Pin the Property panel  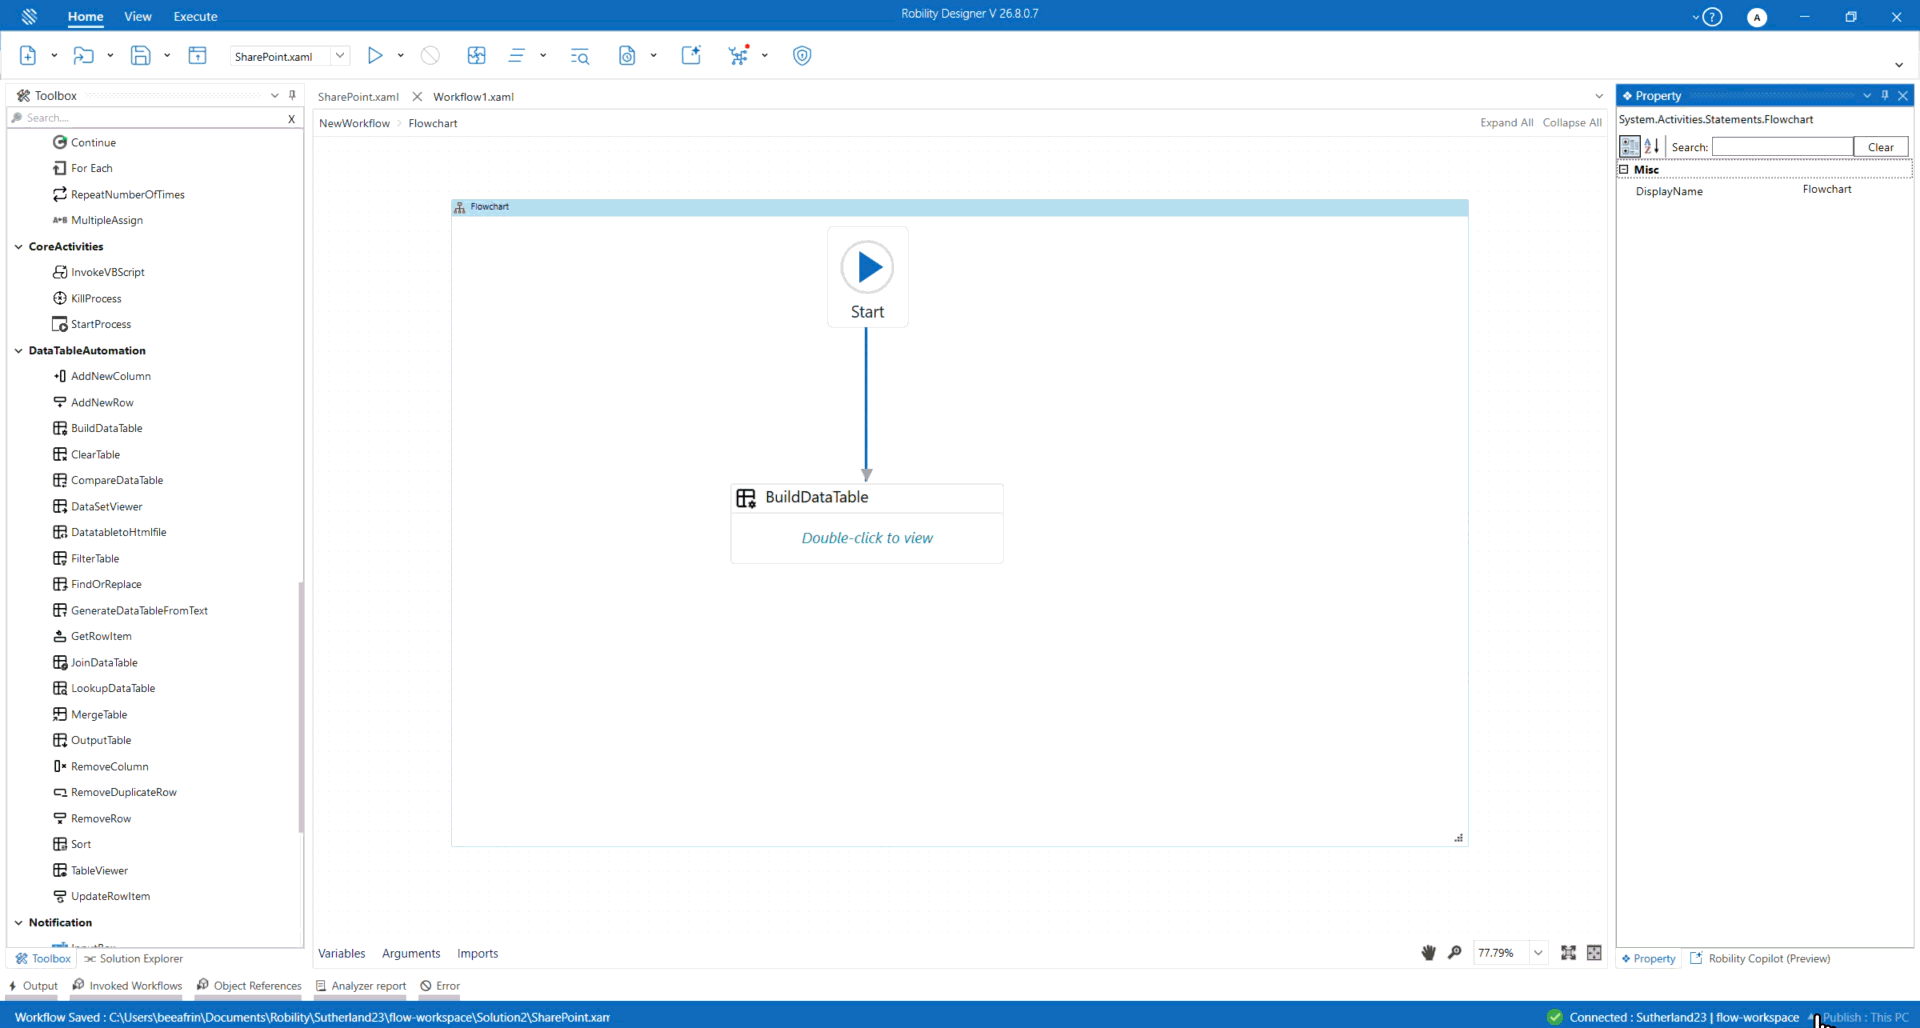tap(1885, 95)
